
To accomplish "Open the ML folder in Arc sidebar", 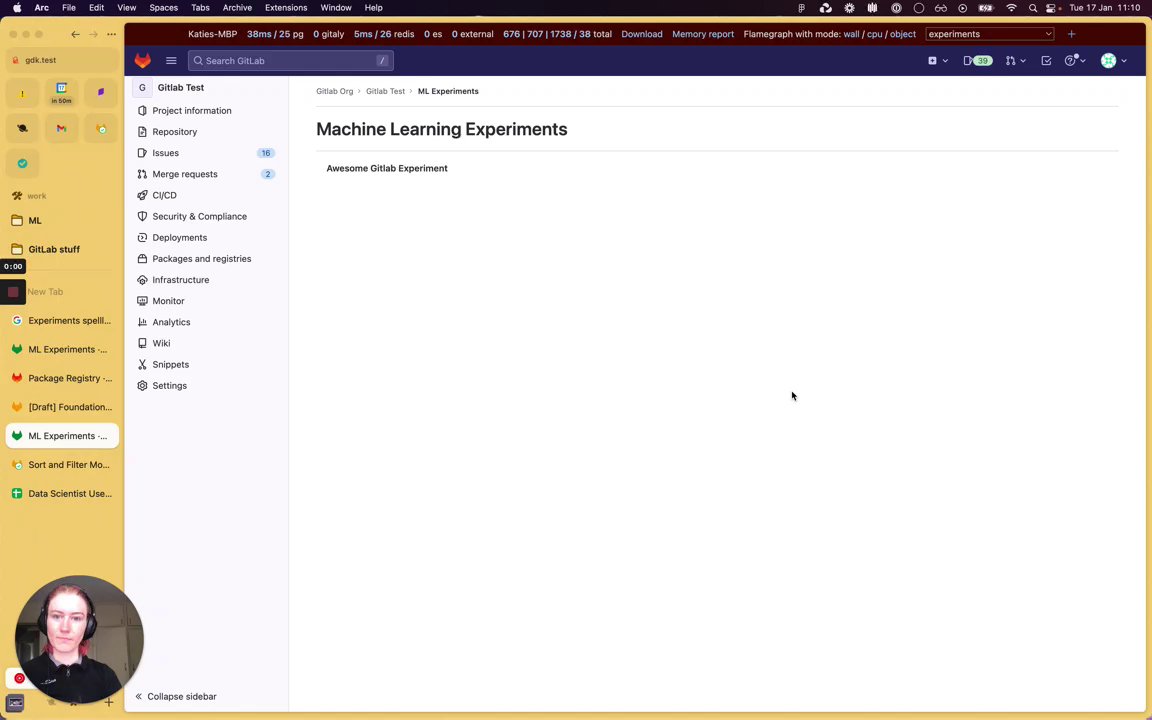I will tap(62, 220).
